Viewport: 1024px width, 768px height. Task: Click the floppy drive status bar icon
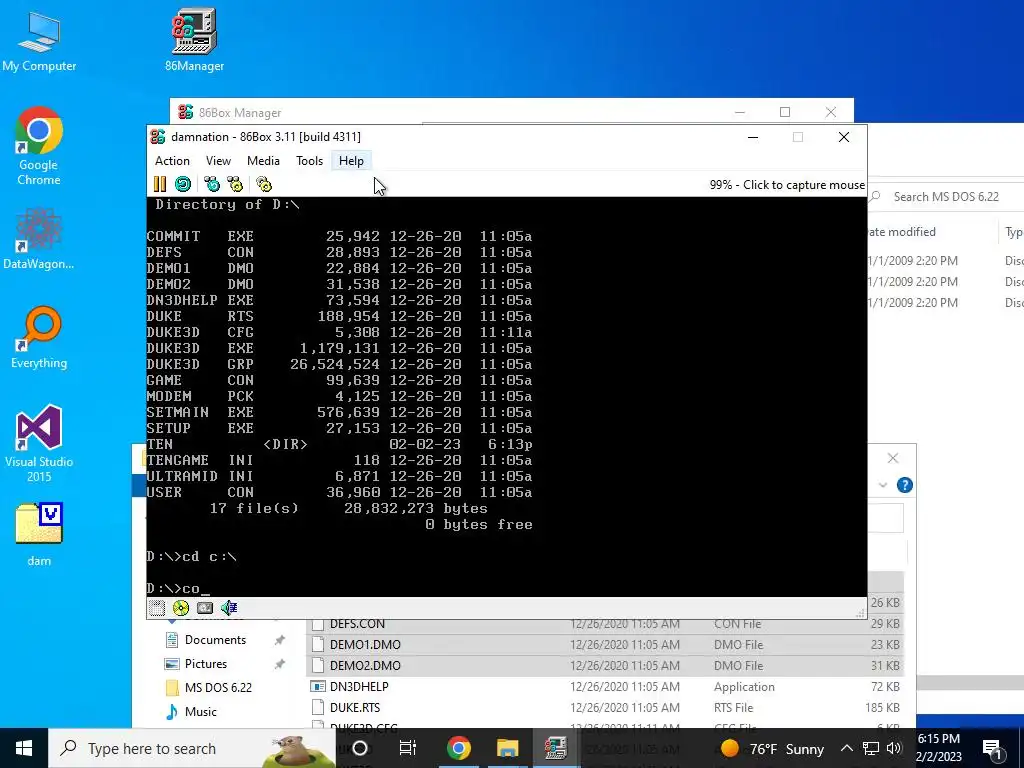(x=157, y=608)
